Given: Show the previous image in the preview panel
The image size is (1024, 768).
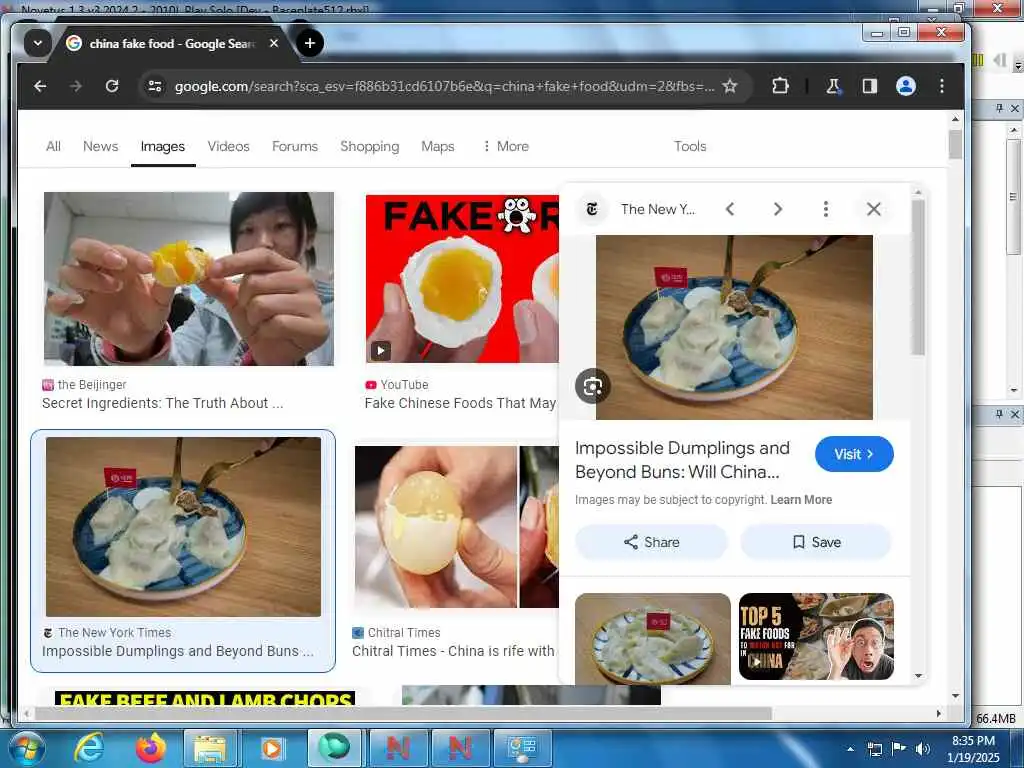Looking at the screenshot, I should coord(730,209).
